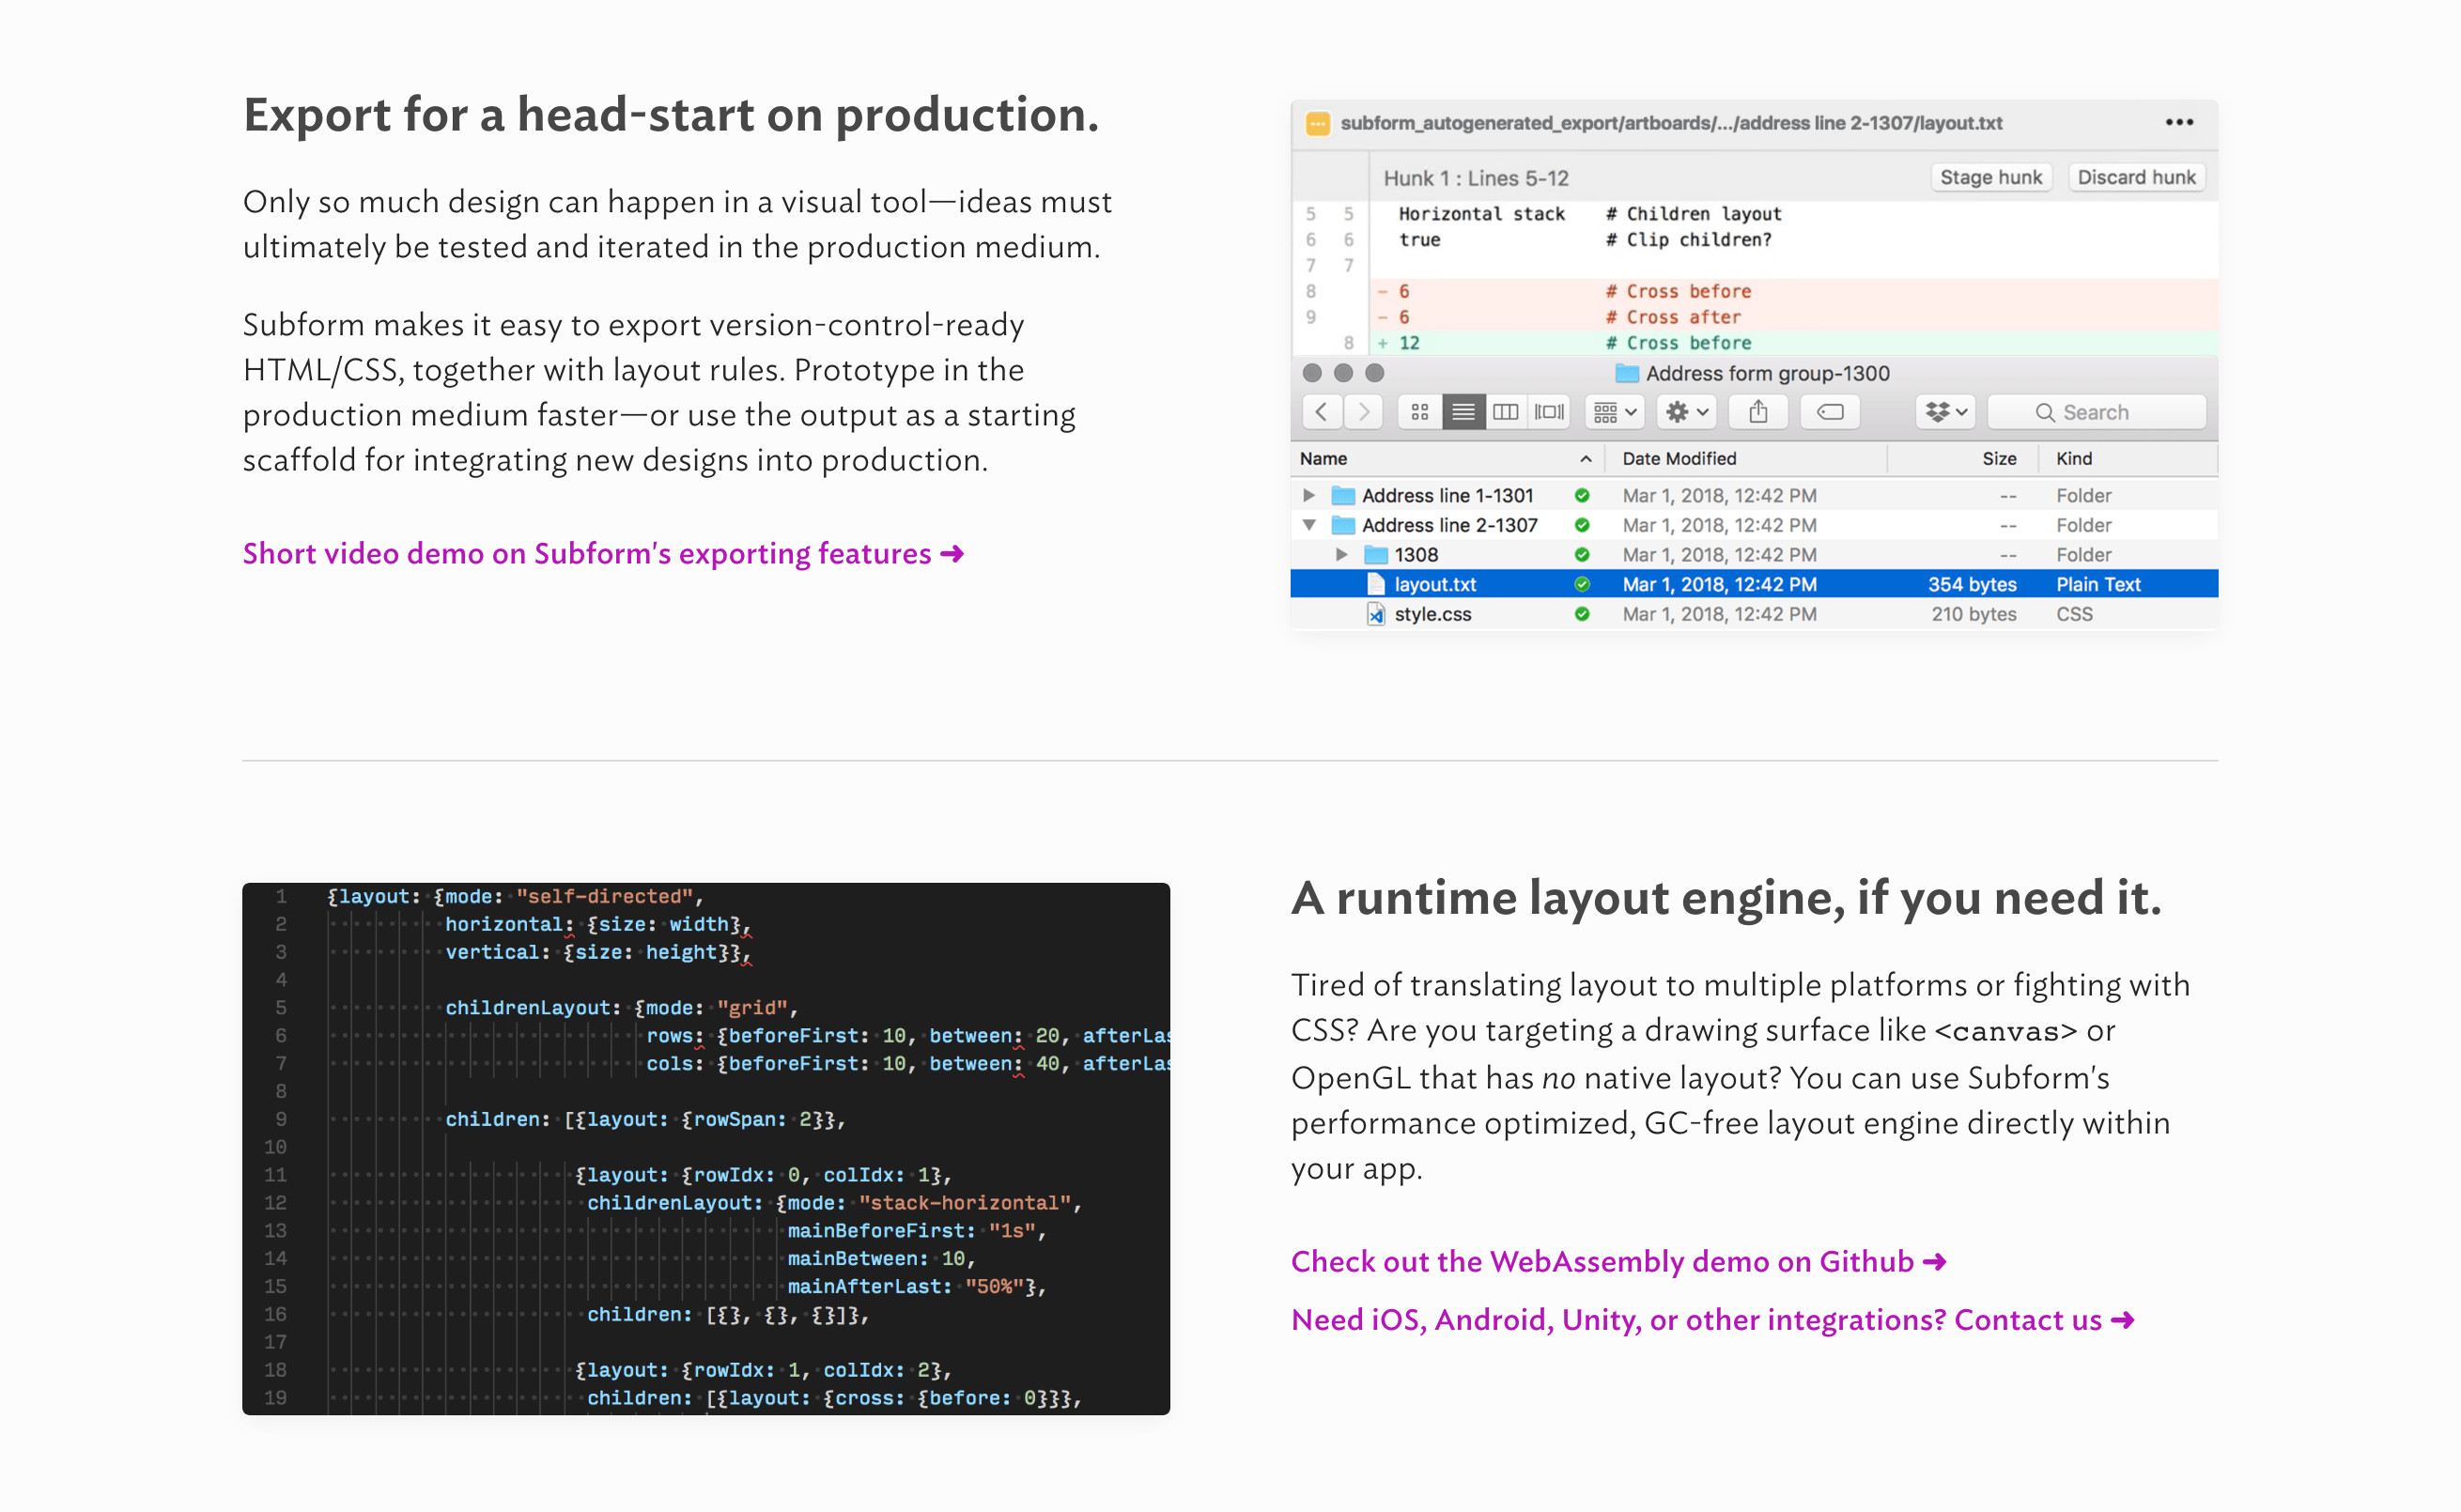The image size is (2461, 1512).
Task: Click the code editor screenshot
Action: (x=706, y=1148)
